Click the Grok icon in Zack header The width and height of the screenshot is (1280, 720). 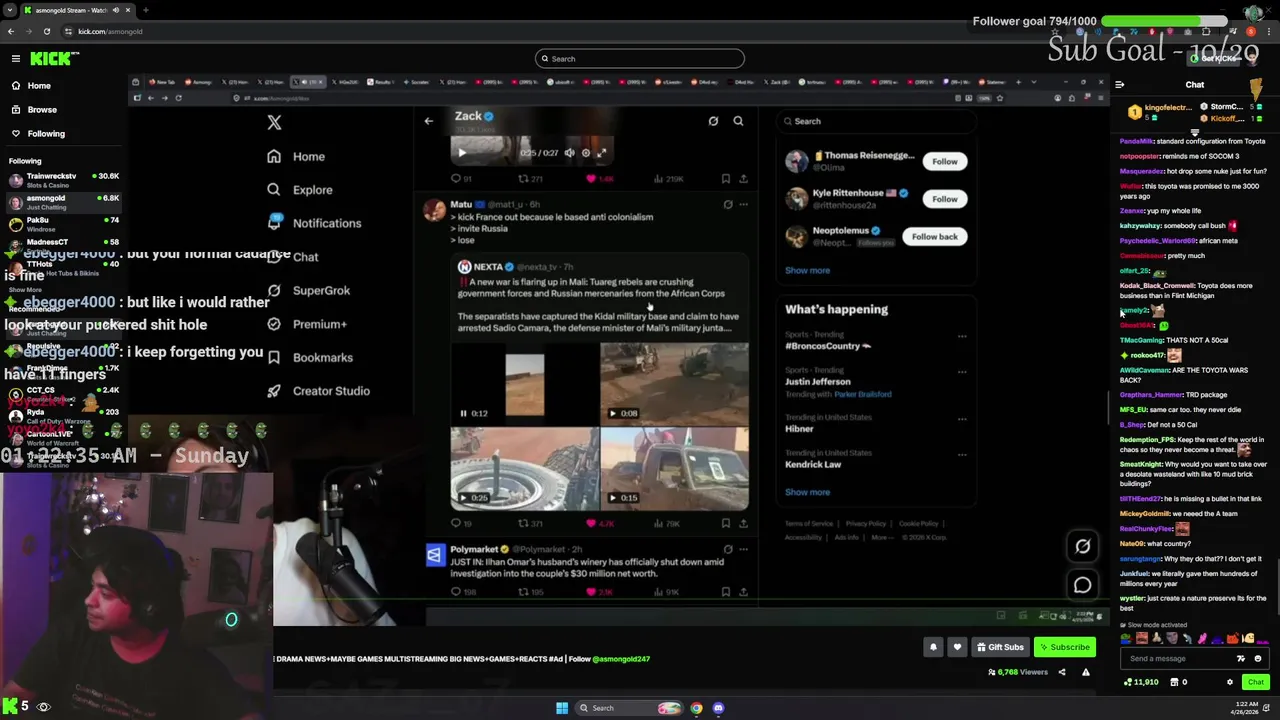pos(713,121)
